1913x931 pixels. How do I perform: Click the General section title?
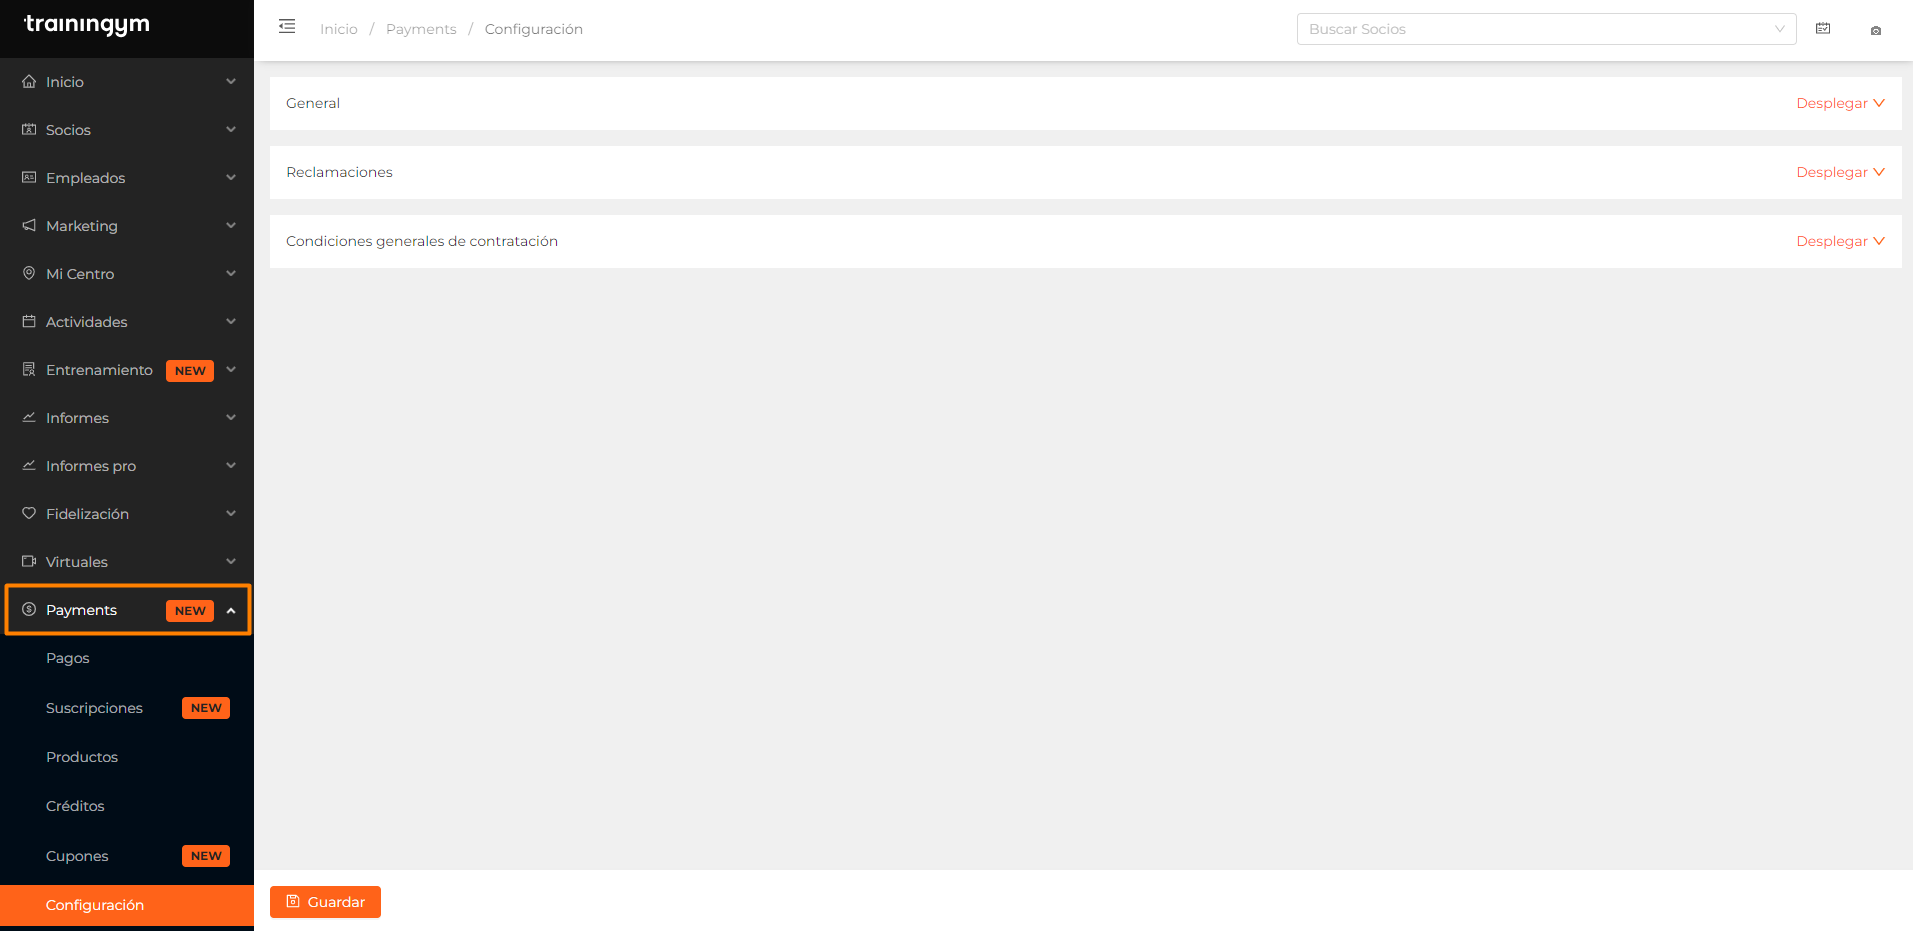(313, 103)
